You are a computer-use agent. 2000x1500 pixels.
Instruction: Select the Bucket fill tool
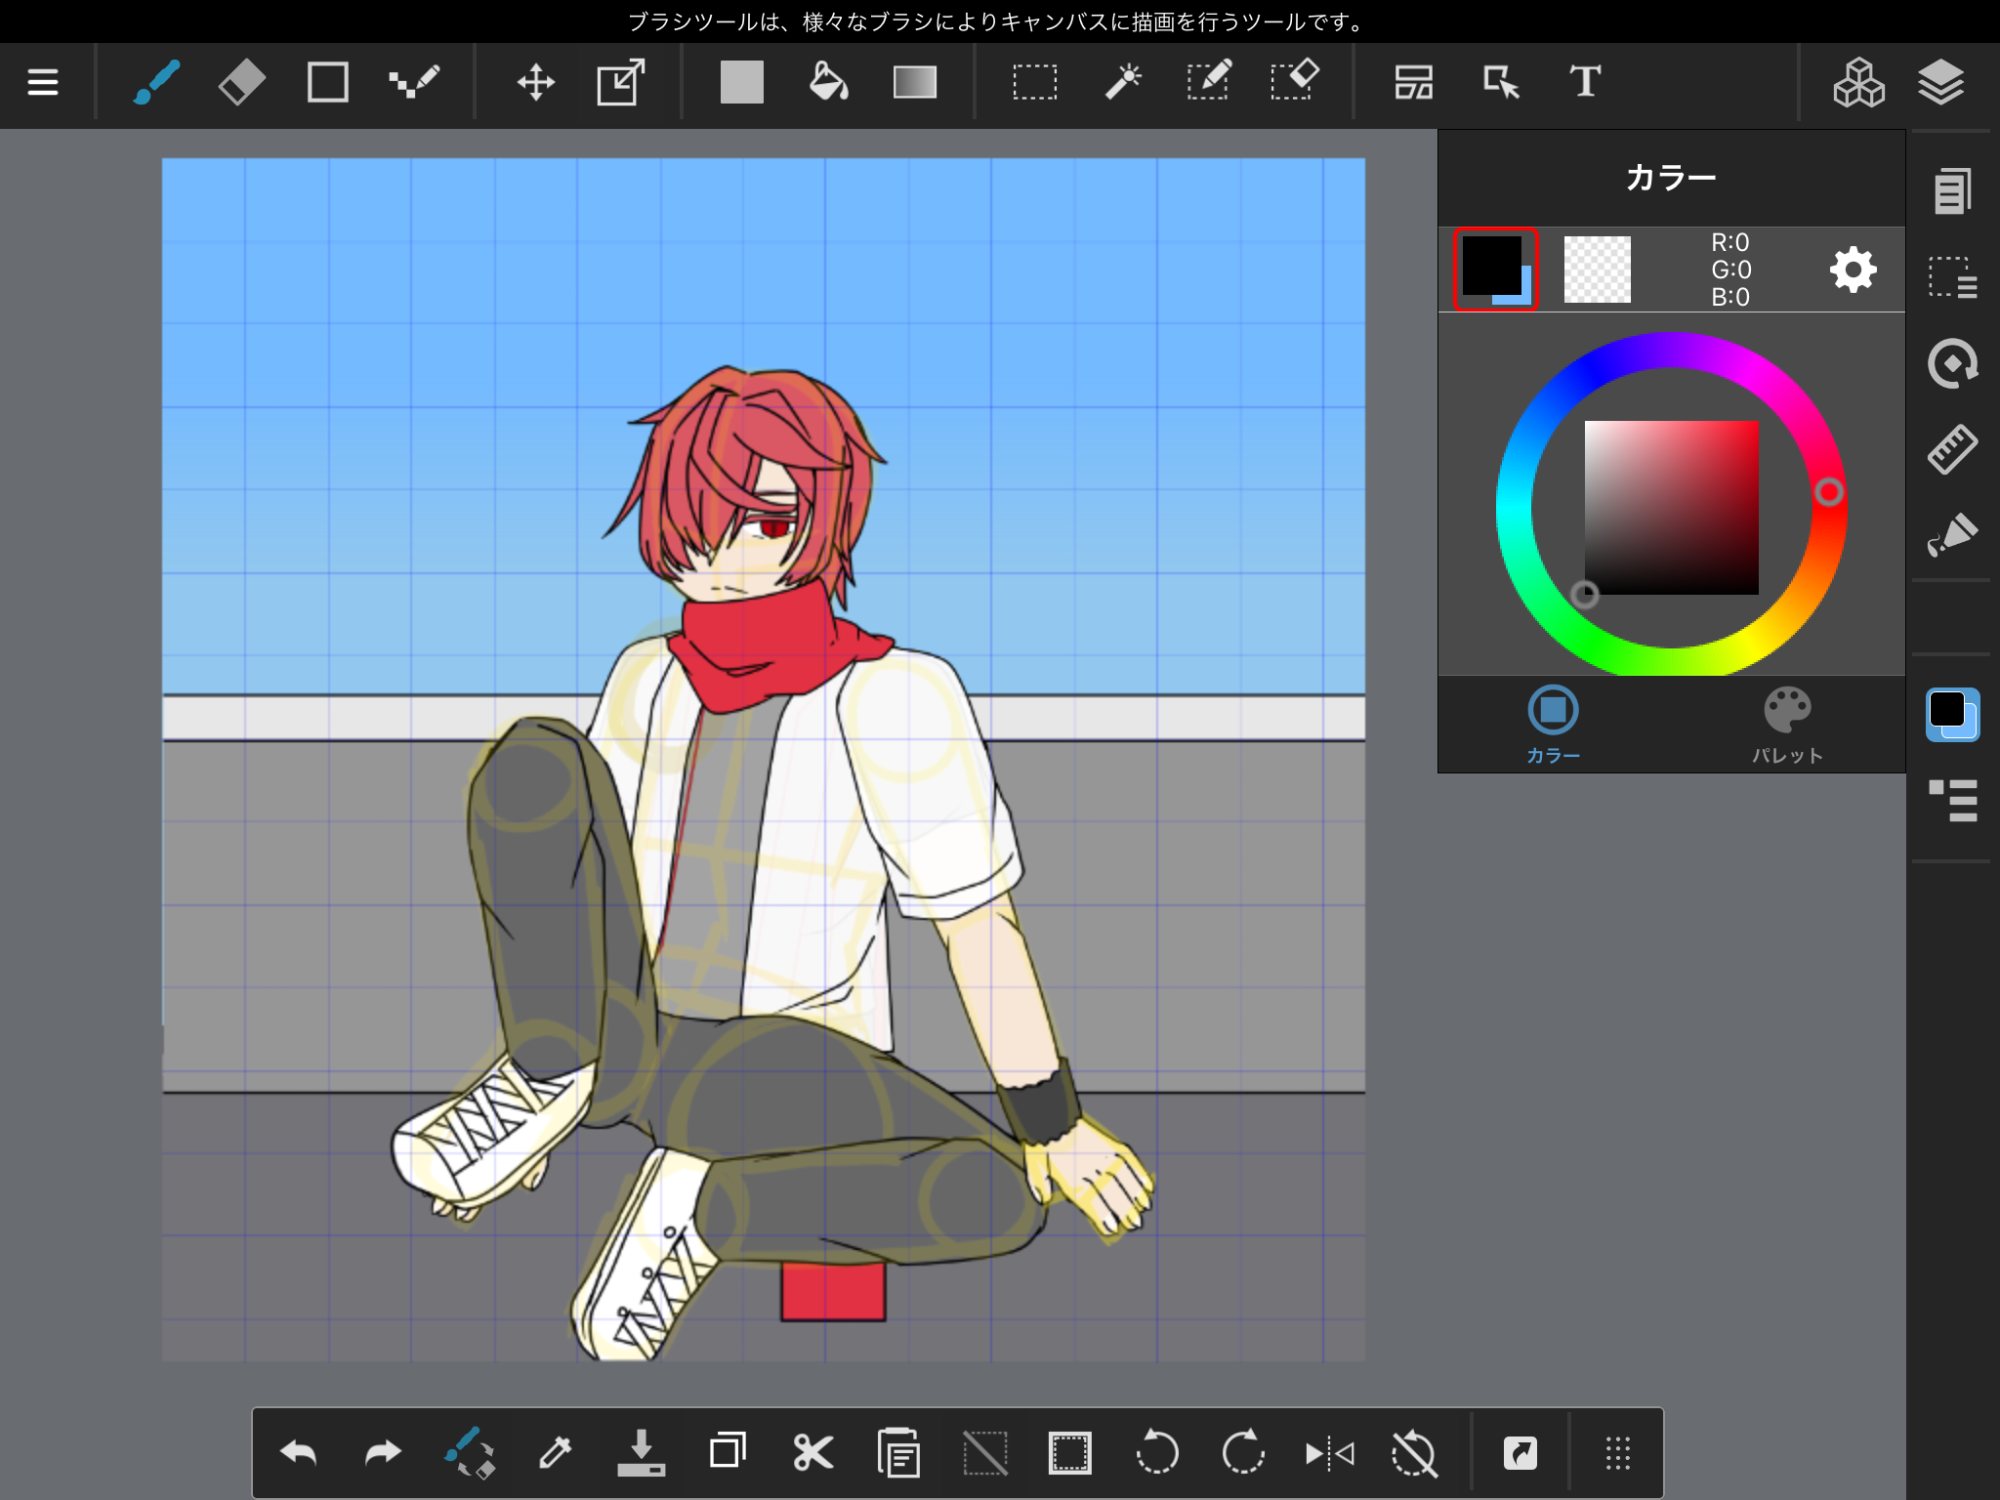[x=828, y=82]
